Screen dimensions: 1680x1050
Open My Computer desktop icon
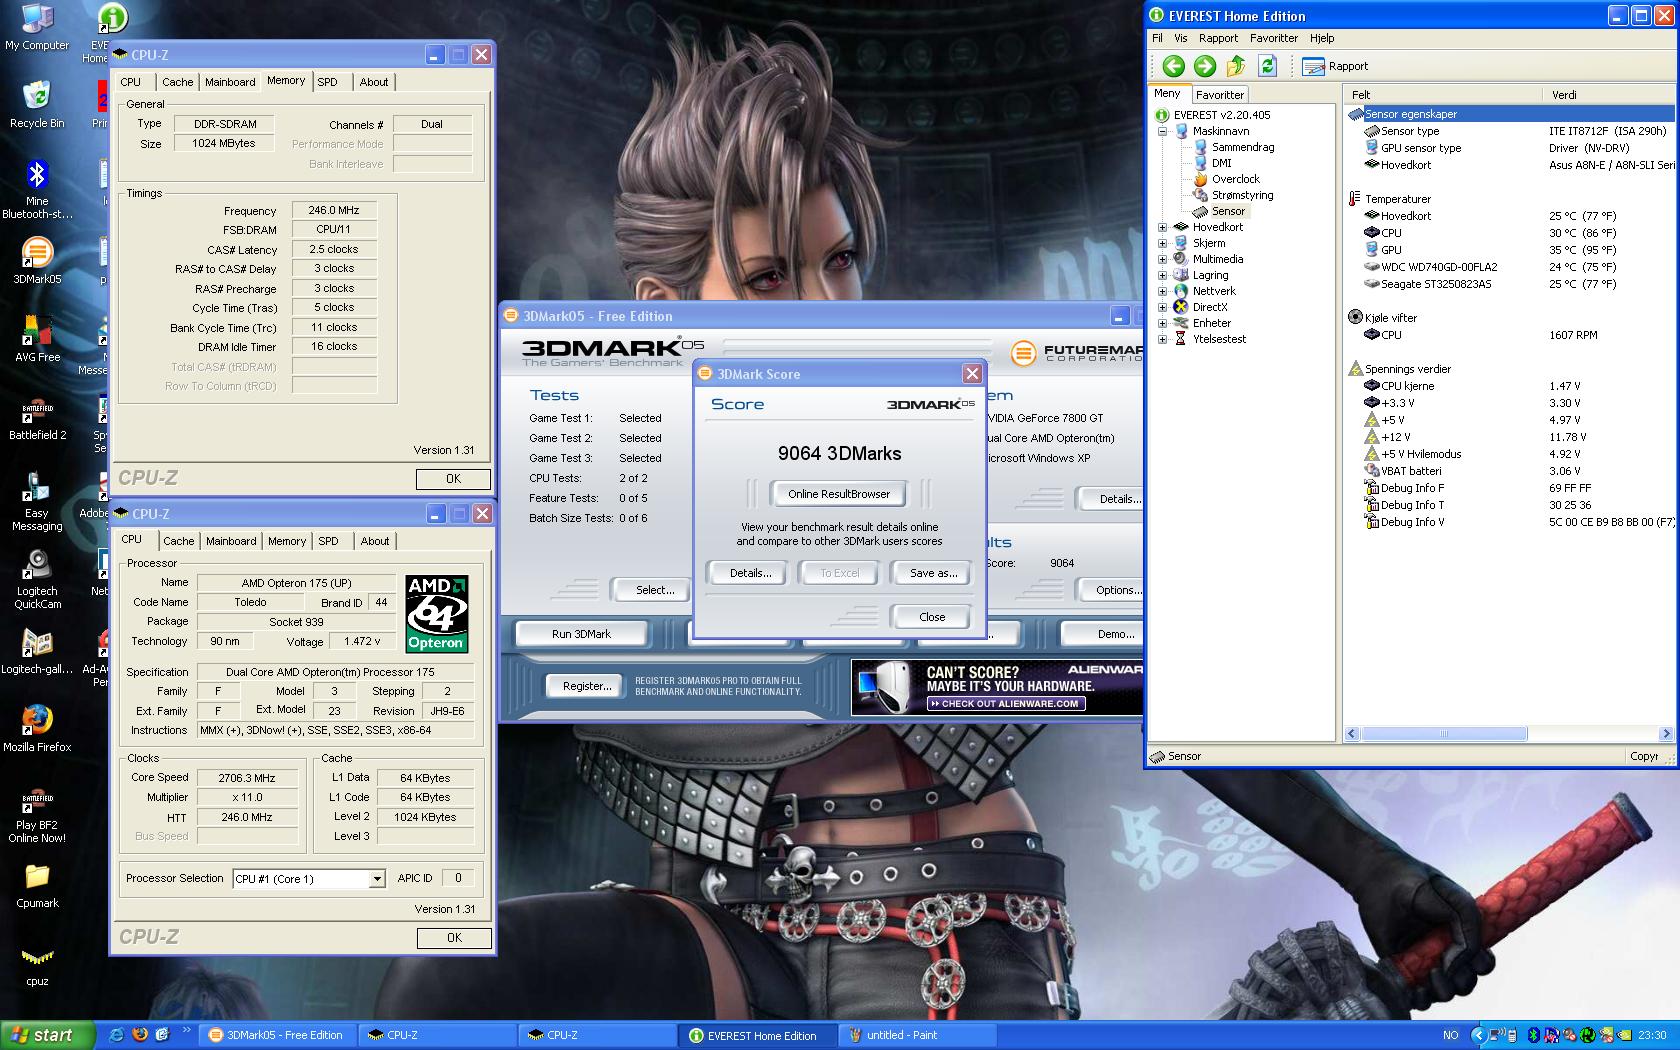(x=37, y=28)
